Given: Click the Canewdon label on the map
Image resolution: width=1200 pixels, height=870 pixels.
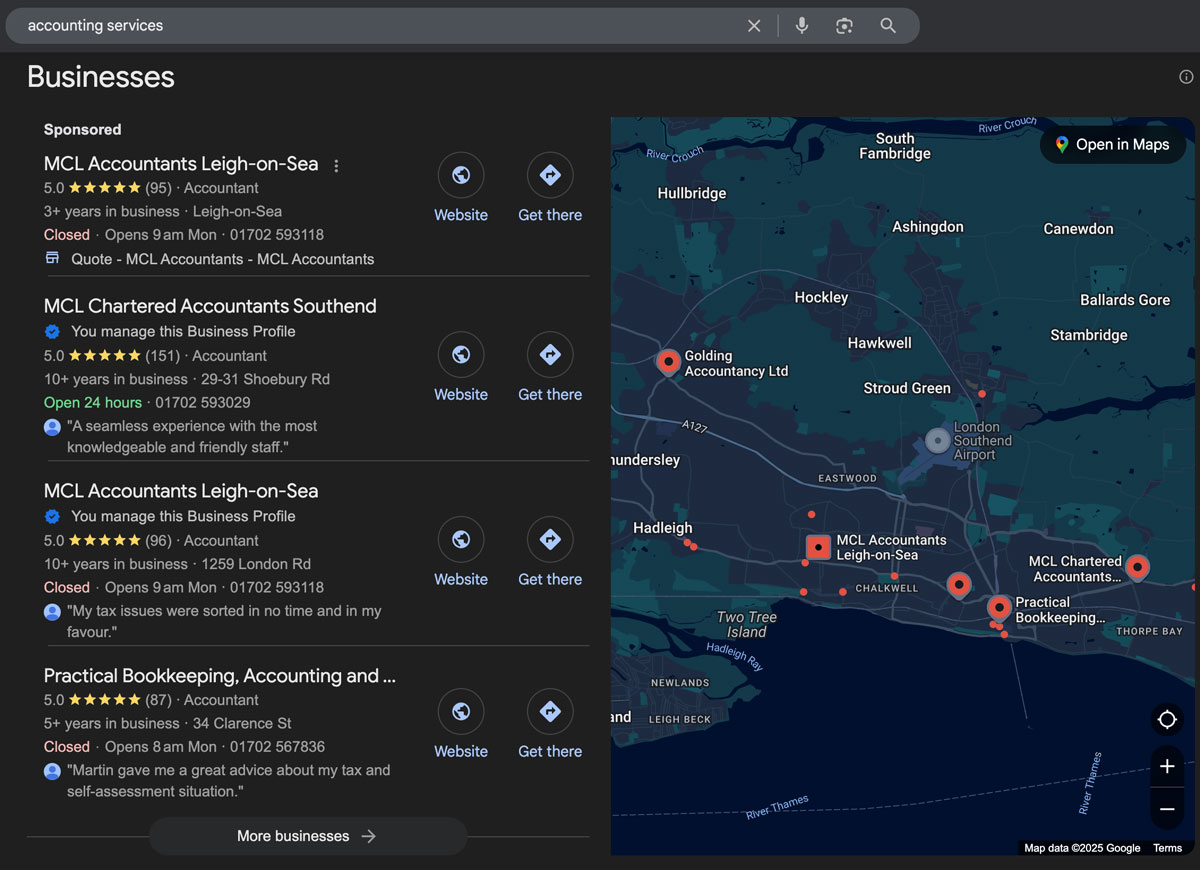Looking at the screenshot, I should (1078, 229).
